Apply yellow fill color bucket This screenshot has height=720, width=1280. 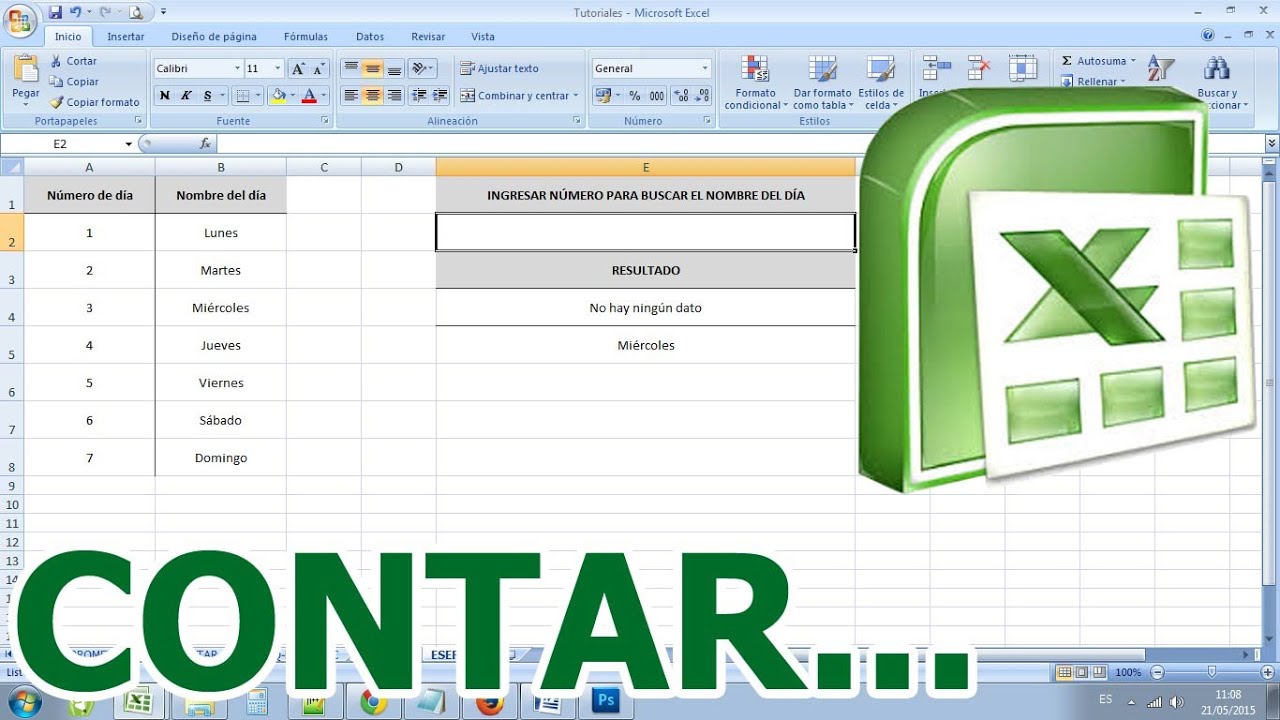278,96
